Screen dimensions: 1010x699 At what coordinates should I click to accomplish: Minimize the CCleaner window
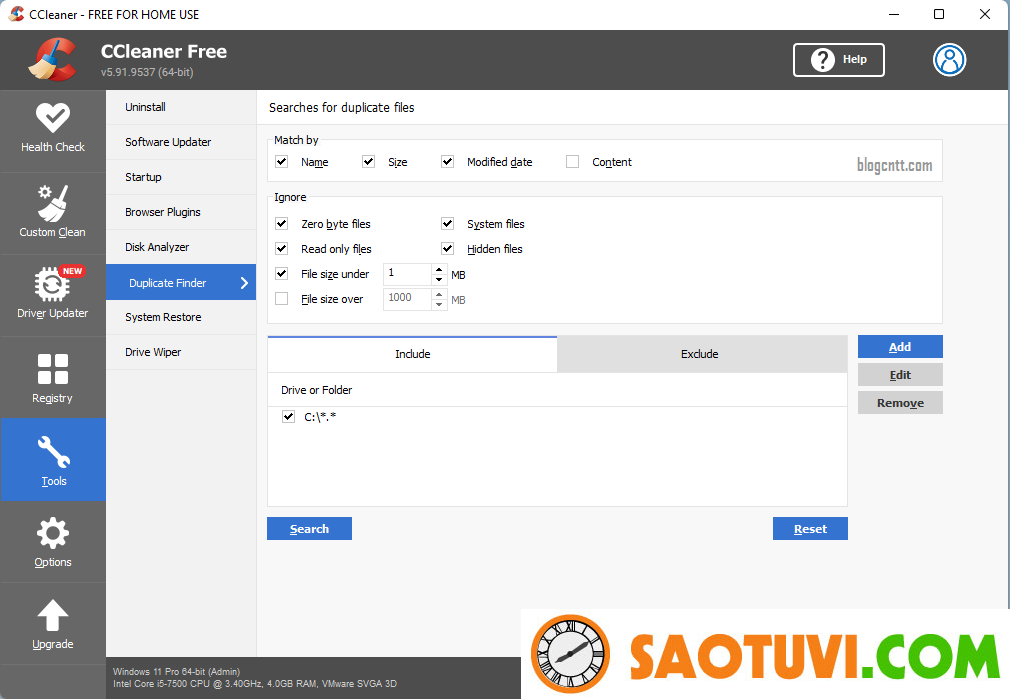coord(894,14)
